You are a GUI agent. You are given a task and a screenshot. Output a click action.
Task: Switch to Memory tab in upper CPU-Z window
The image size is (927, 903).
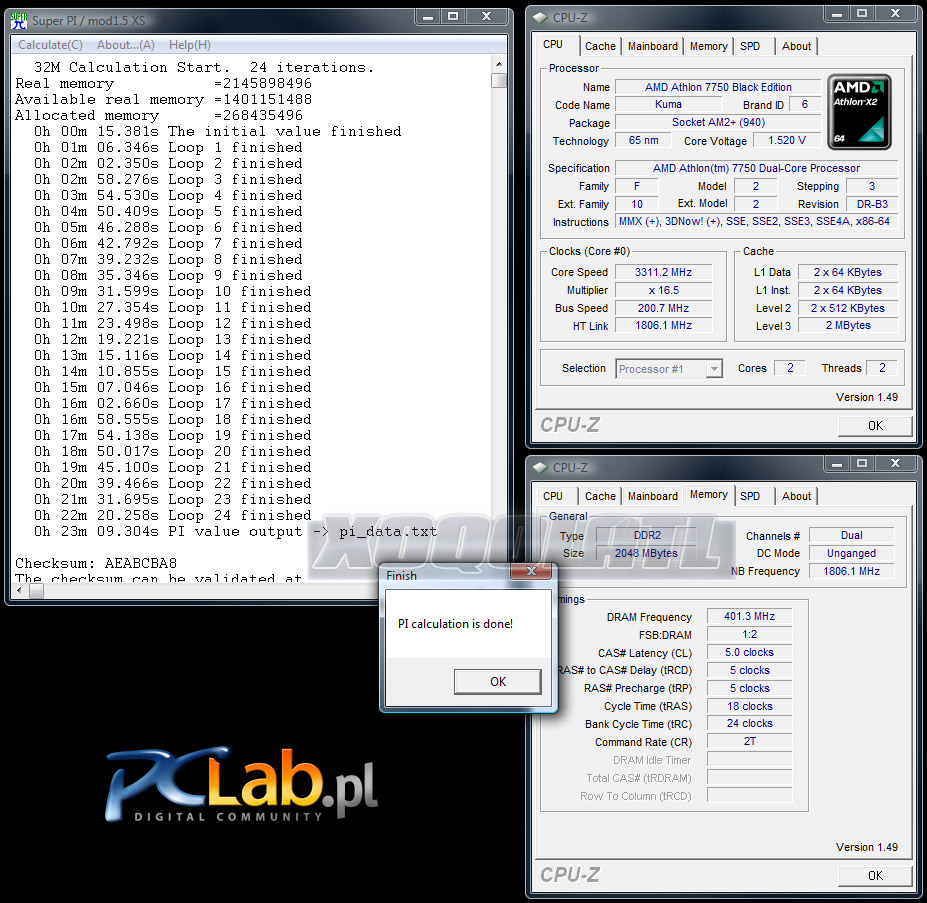tap(708, 46)
